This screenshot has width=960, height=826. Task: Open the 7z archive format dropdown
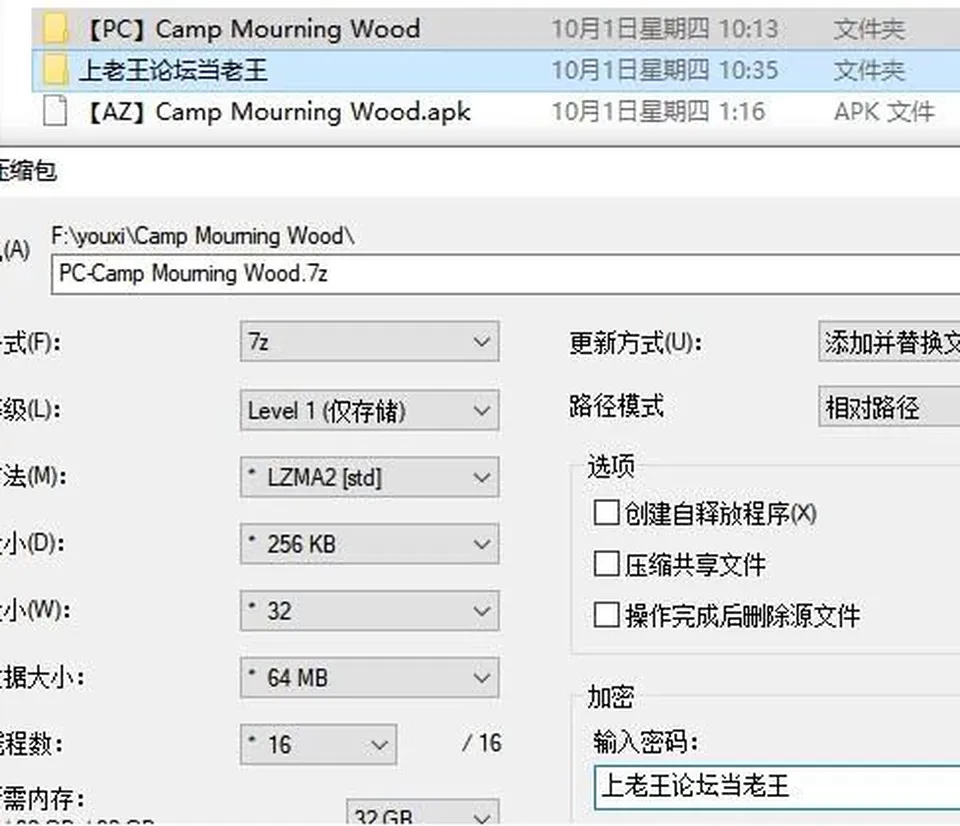pos(369,341)
